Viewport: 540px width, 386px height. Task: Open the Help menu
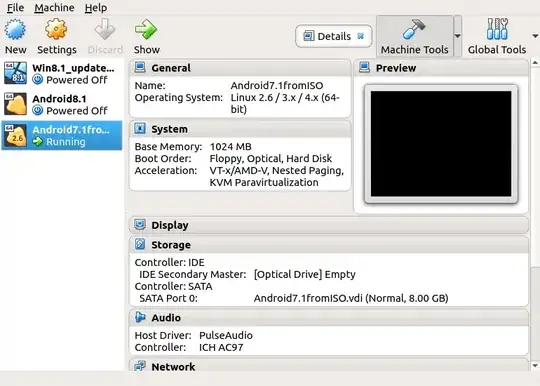(96, 8)
